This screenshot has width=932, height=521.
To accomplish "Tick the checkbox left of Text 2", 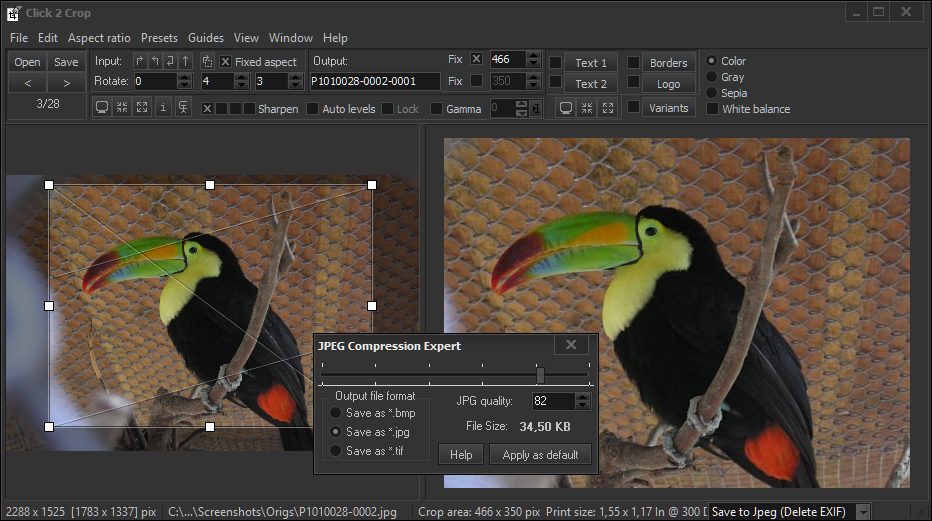I will [x=555, y=81].
